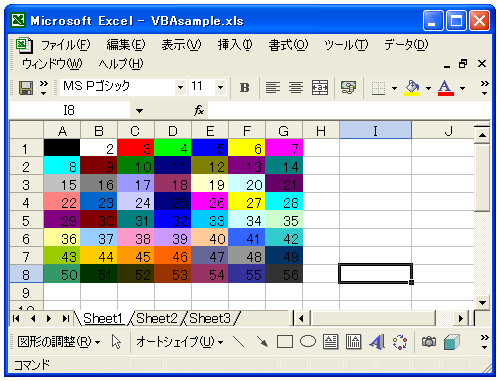
Task: Click the camera icon on drawing toolbar
Action: 429,342
